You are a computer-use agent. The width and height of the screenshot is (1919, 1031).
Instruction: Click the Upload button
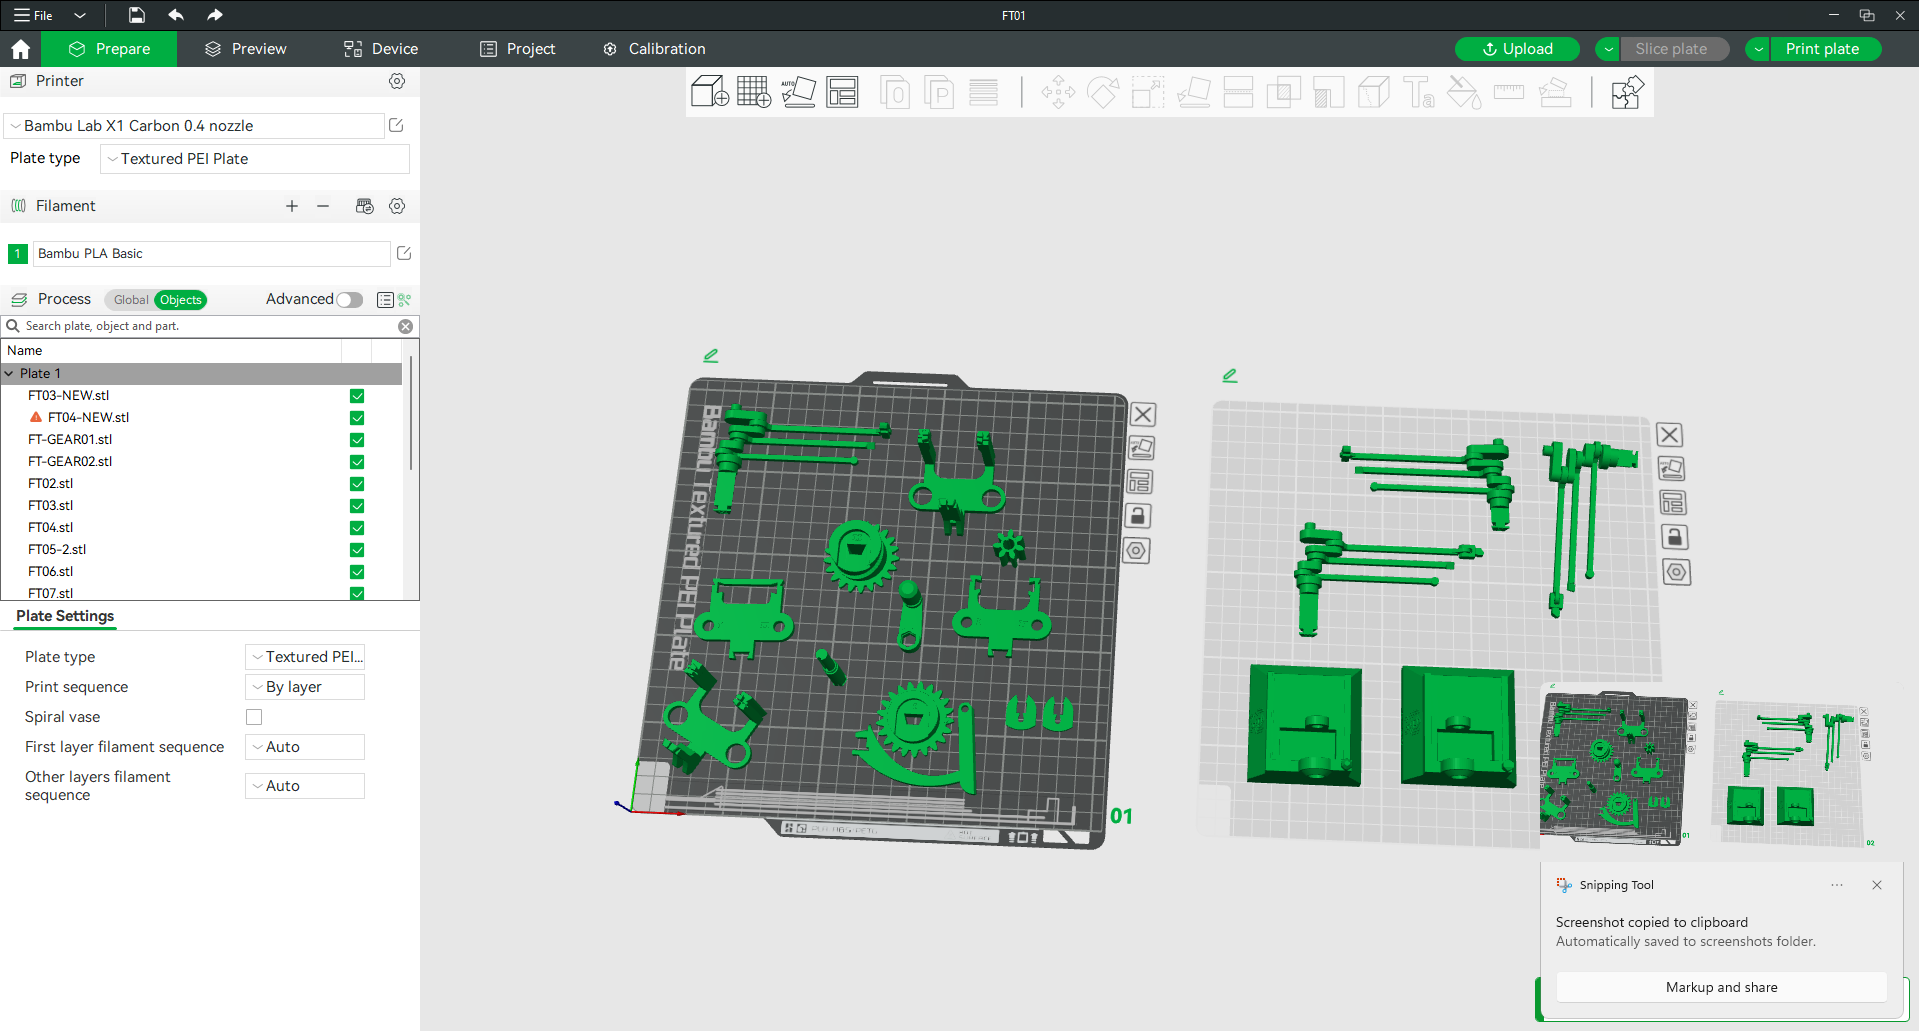[1517, 49]
